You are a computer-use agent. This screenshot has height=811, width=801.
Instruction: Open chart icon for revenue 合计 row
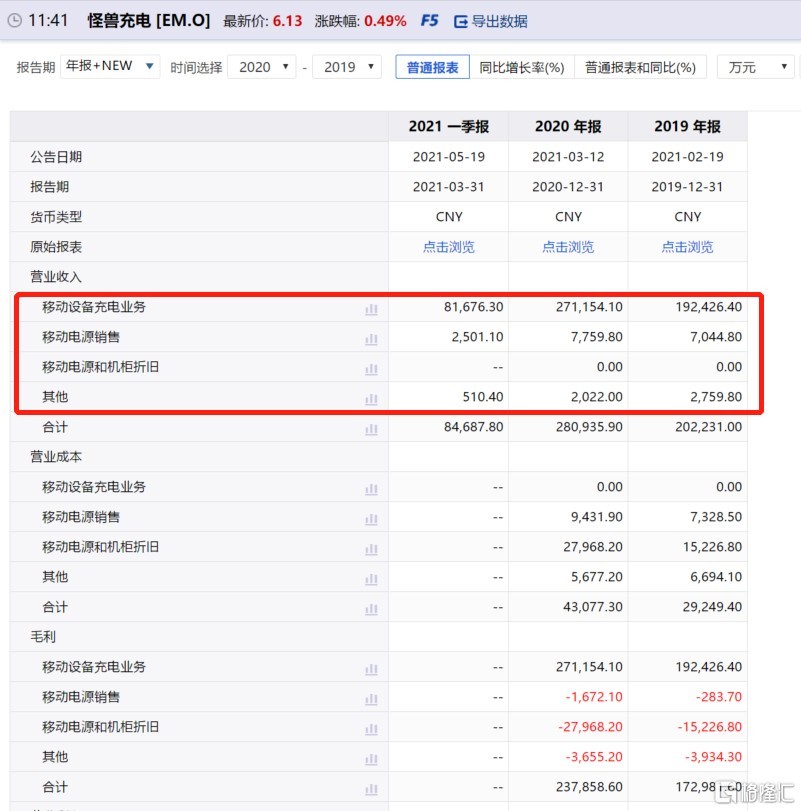click(x=371, y=429)
